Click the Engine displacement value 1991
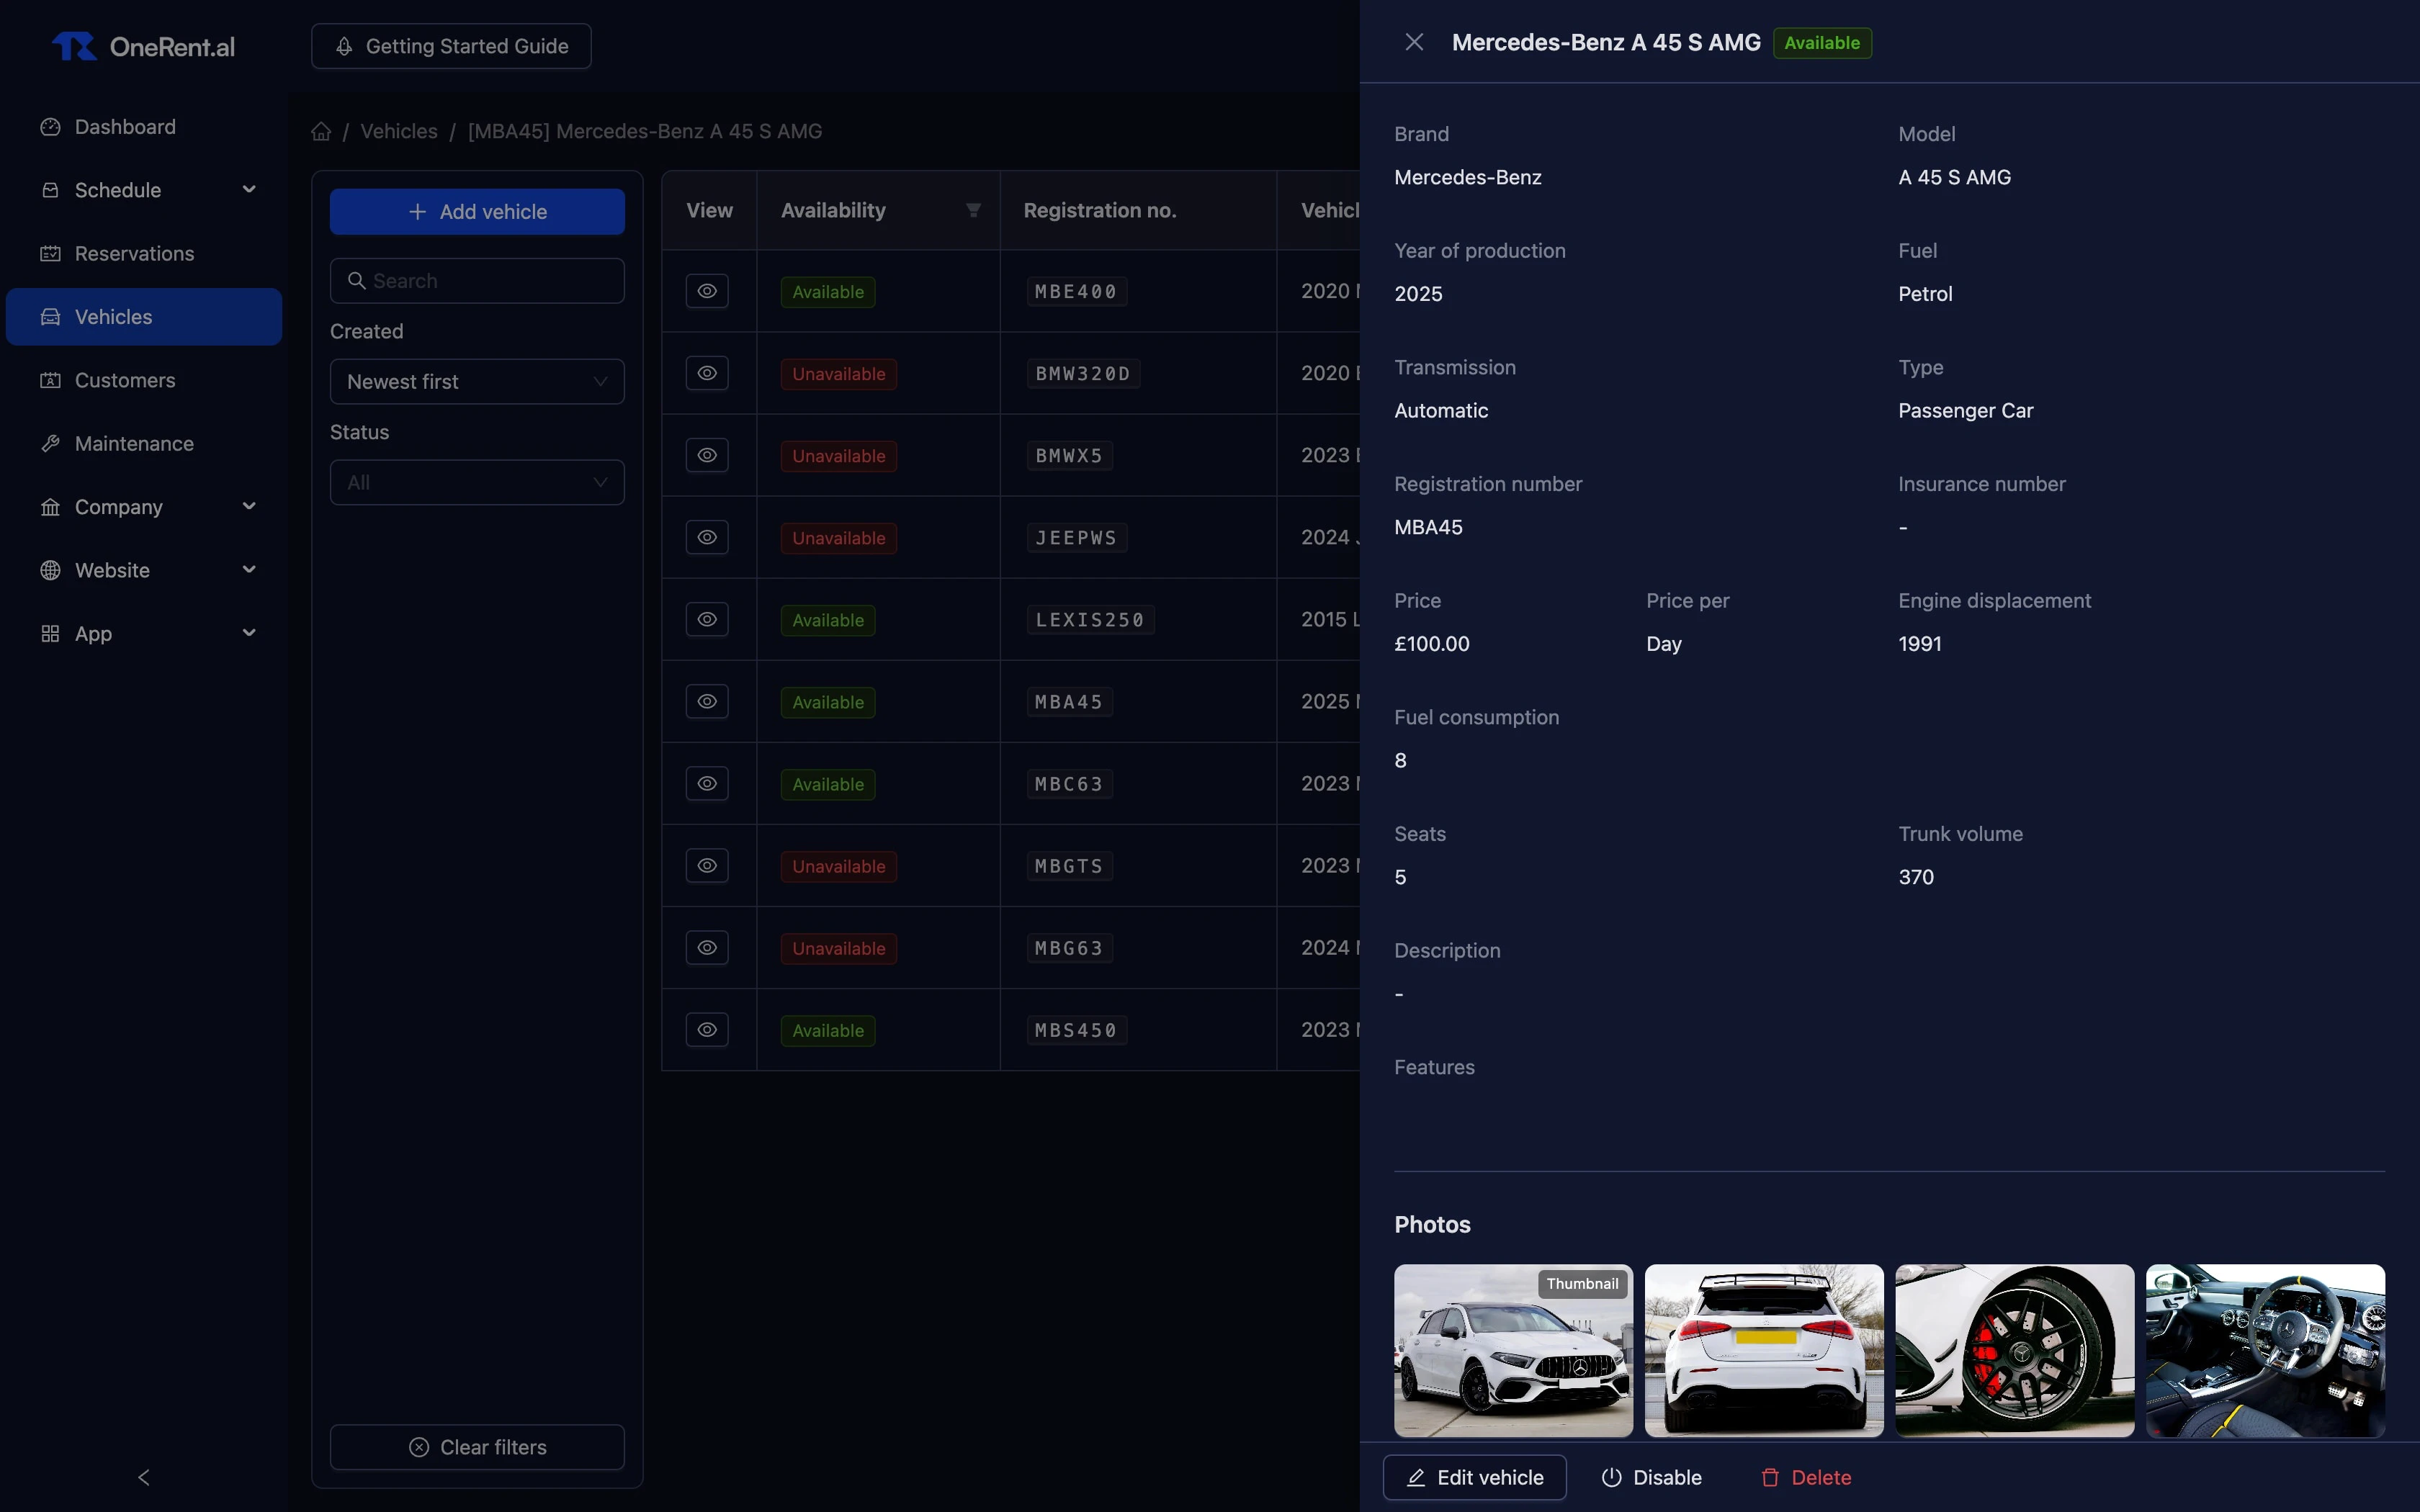The width and height of the screenshot is (2420, 1512). coord(1920,644)
